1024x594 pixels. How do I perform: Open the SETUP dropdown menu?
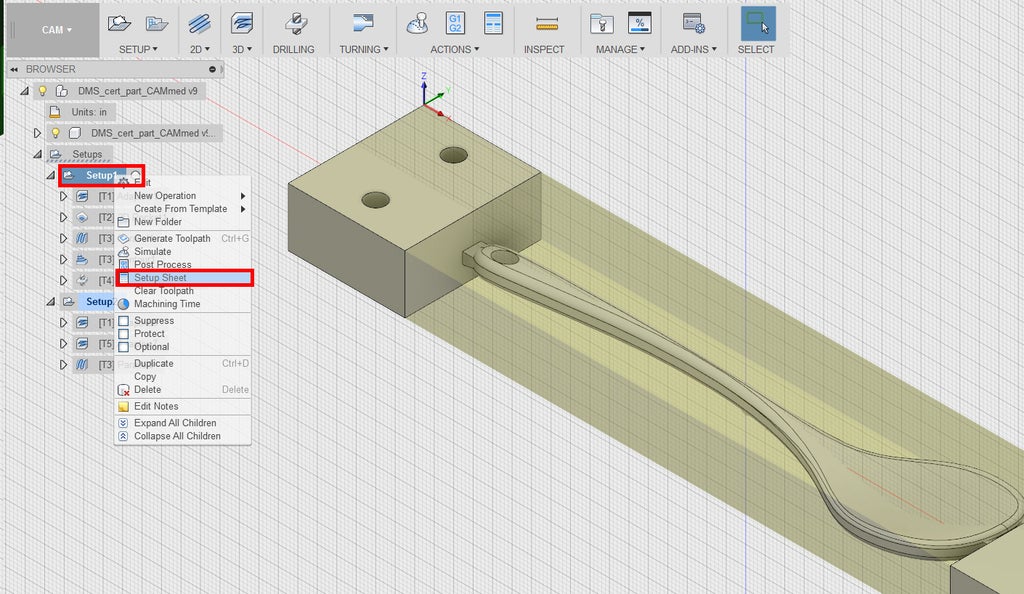click(138, 50)
